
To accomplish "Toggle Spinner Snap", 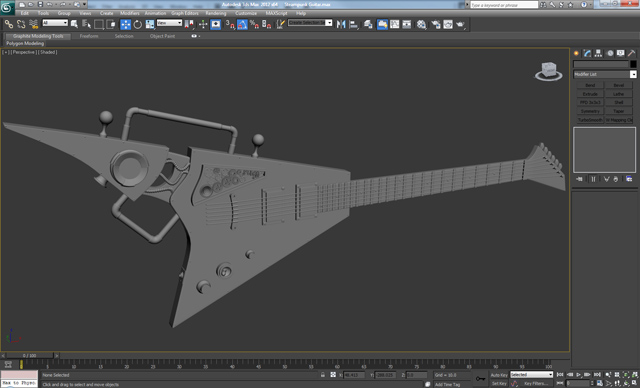I will [x=267, y=24].
